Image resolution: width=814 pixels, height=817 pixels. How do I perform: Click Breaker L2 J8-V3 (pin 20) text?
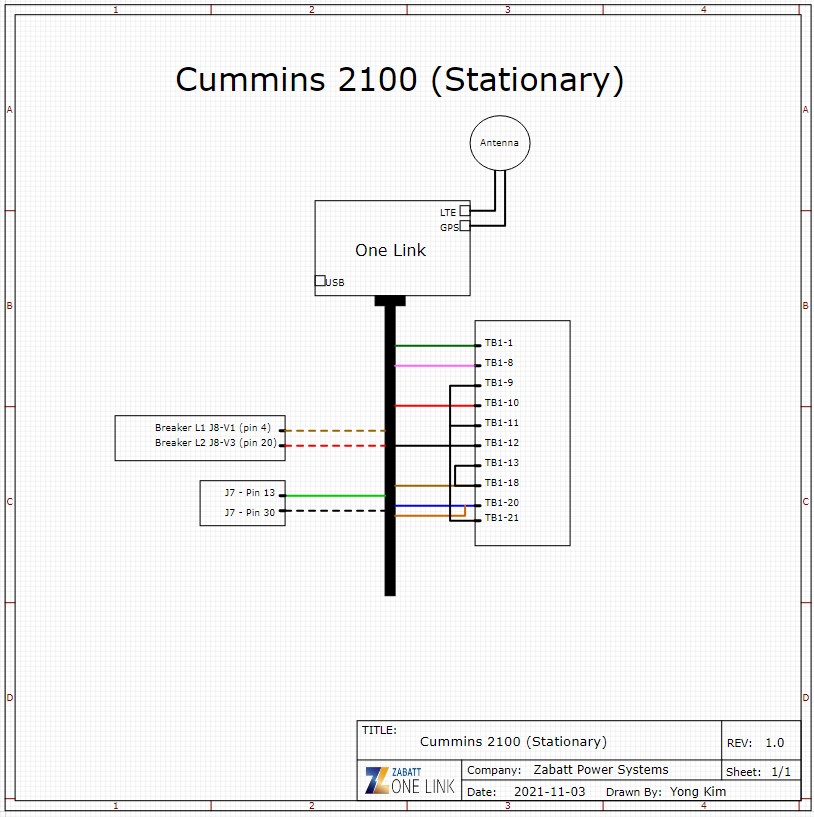coord(216,442)
